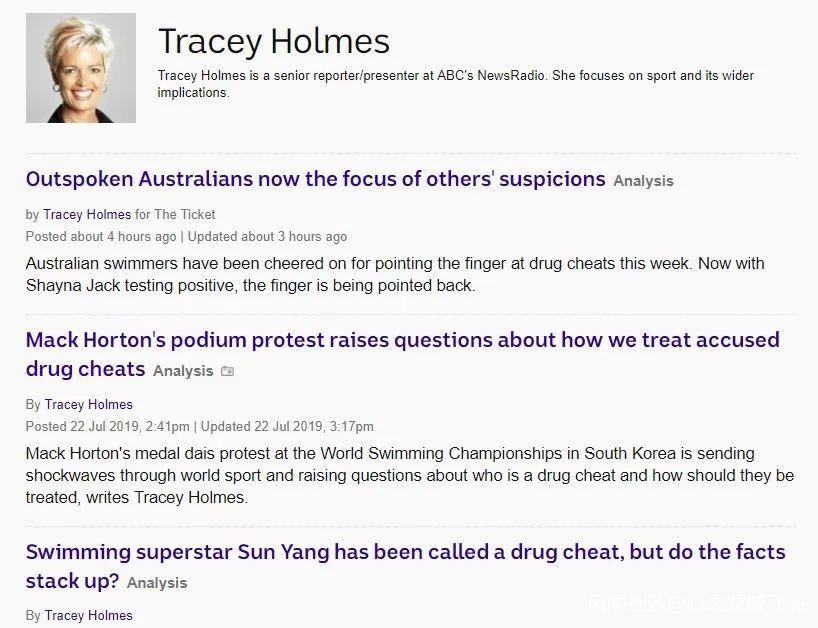The height and width of the screenshot is (628, 818).
Task: Click the 'Updated about 3 hours ago' text
Action: coord(267,236)
